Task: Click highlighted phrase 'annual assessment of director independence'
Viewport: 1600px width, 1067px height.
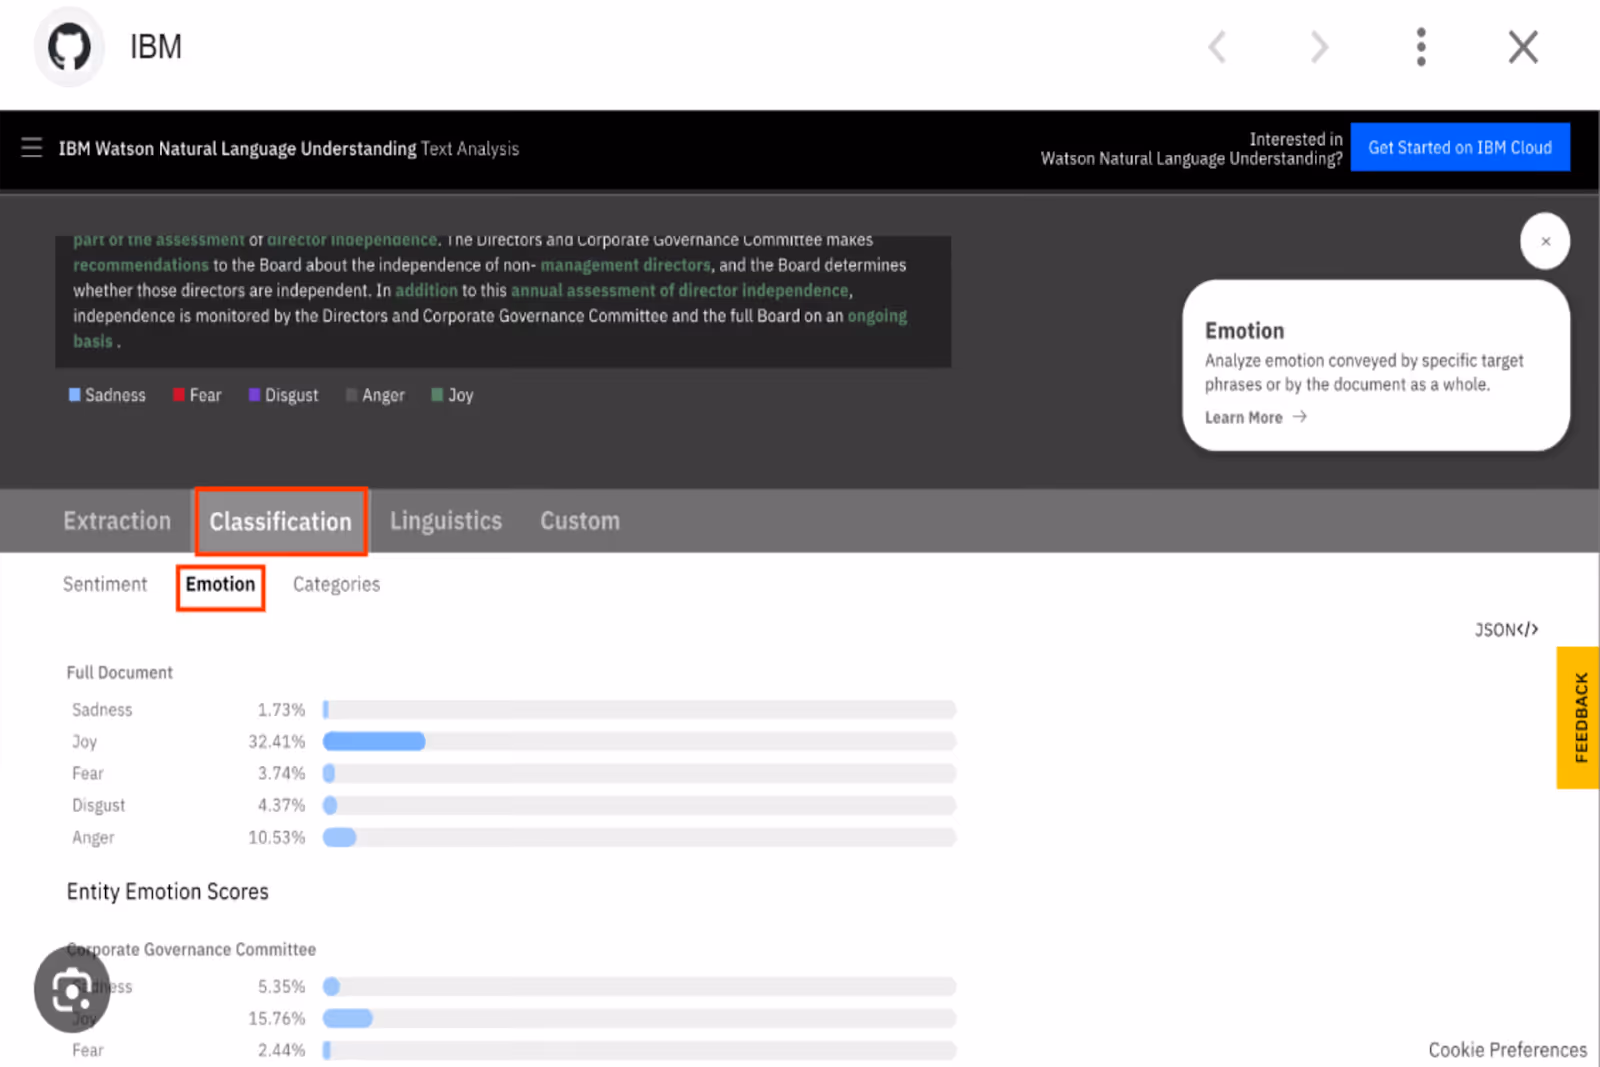Action: pyautogui.click(x=680, y=291)
